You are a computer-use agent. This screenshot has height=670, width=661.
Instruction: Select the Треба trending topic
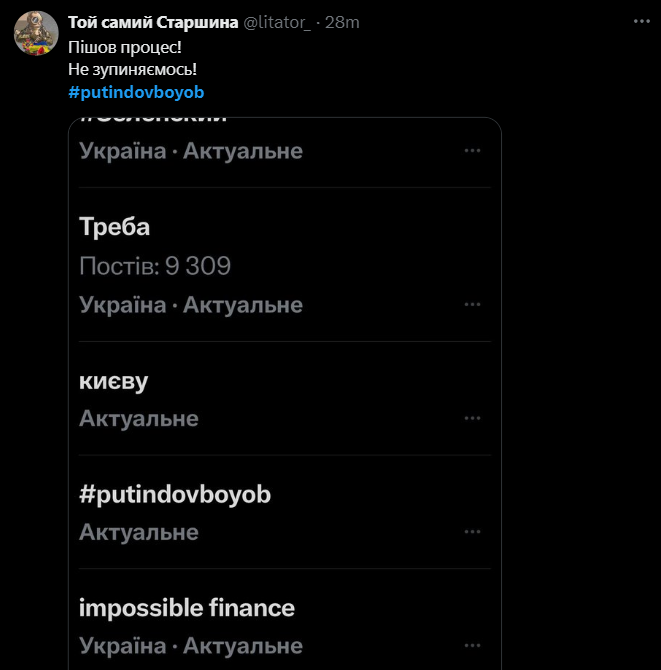tap(115, 227)
